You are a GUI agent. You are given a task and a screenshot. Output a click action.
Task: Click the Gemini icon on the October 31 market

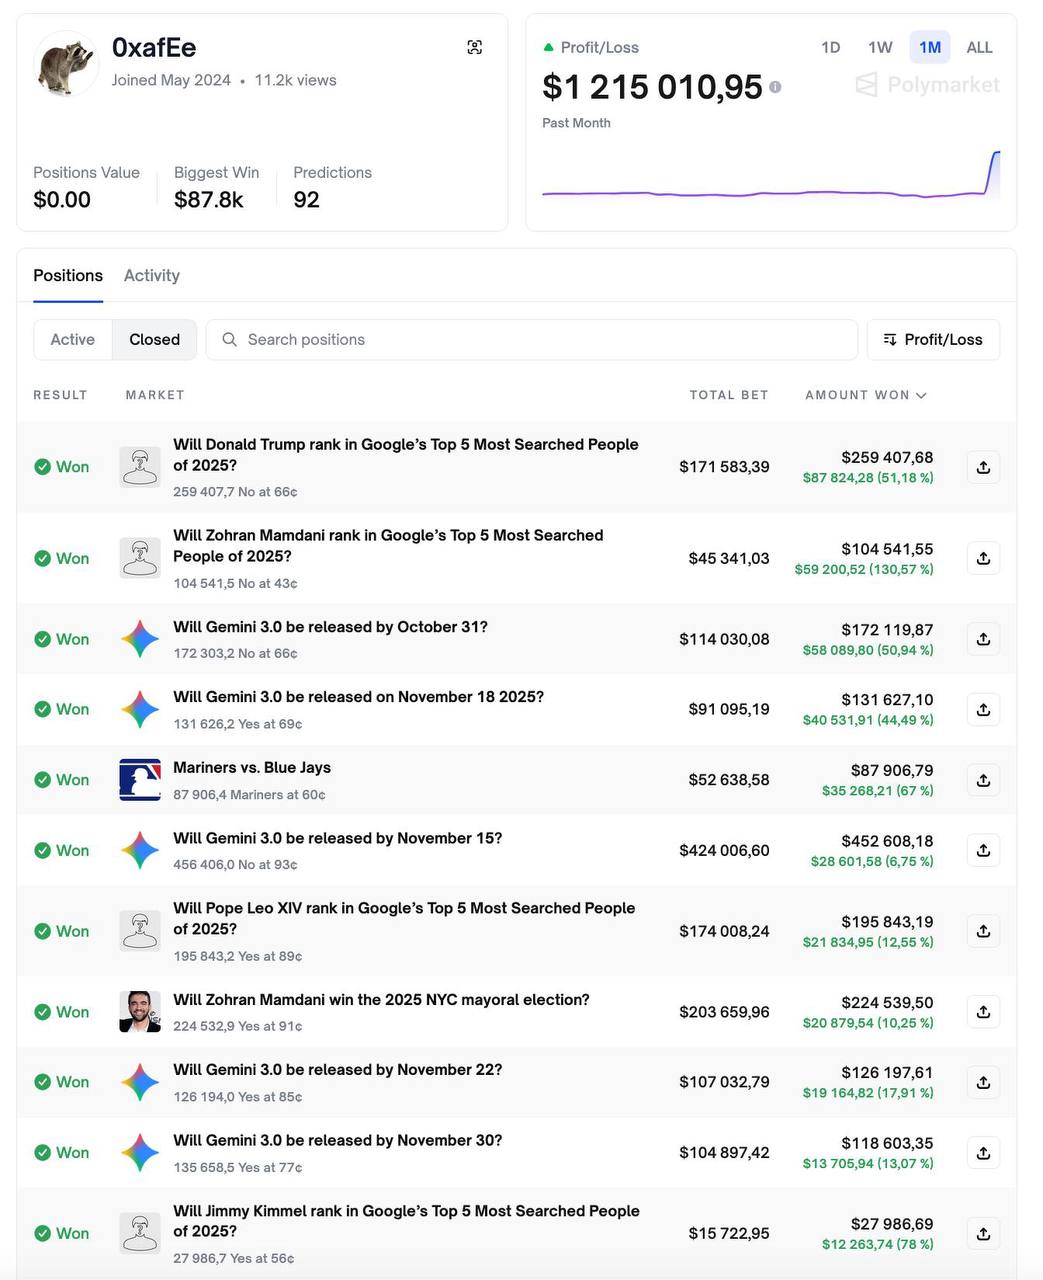pos(140,638)
